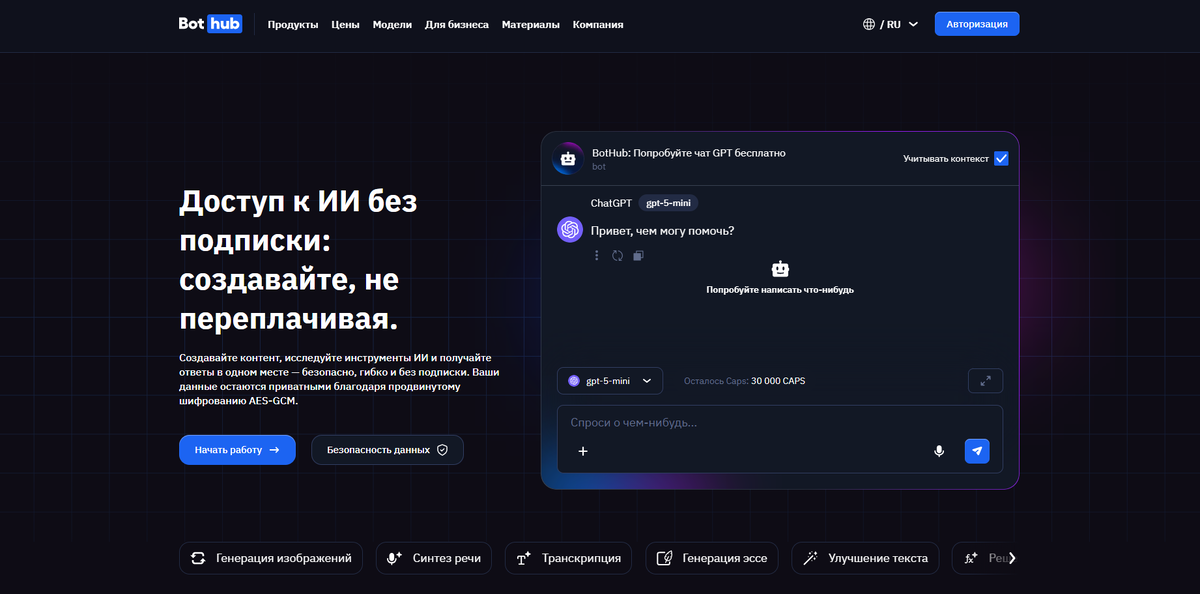Viewport: 1200px width, 594px height.
Task: Click the right arrow to see more features
Action: [1012, 558]
